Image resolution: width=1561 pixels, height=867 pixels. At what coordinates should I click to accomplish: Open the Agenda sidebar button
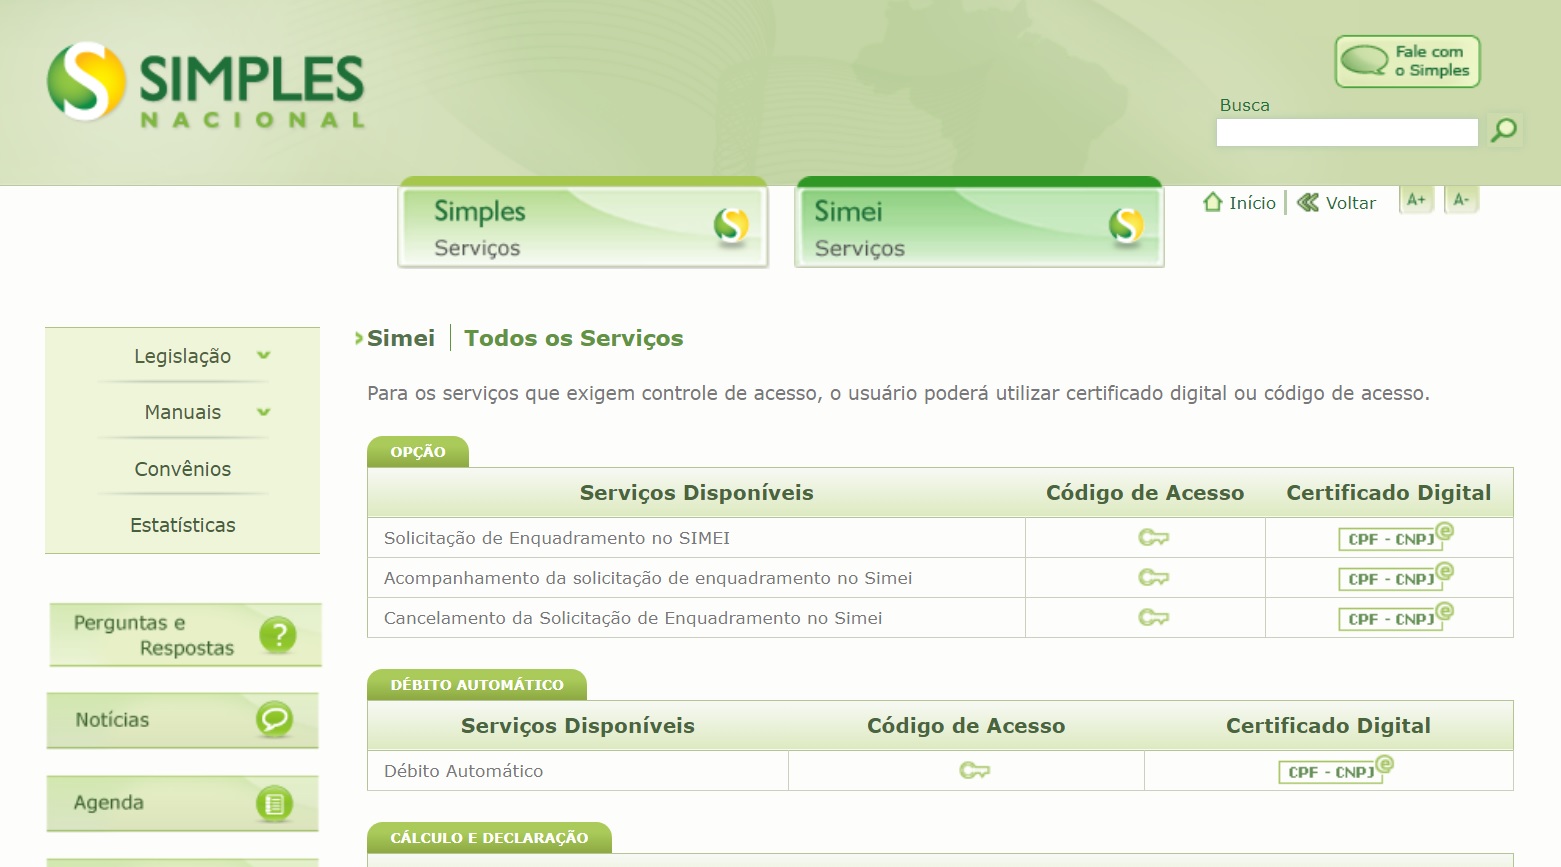(x=182, y=803)
